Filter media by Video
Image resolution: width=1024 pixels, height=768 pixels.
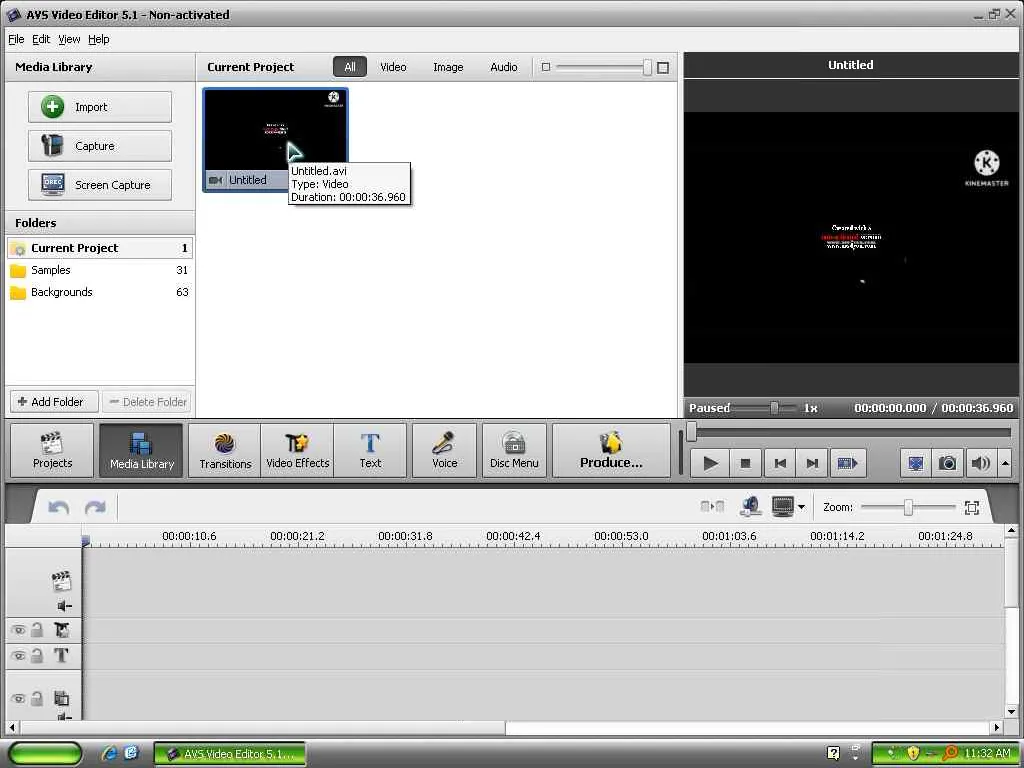tap(393, 67)
